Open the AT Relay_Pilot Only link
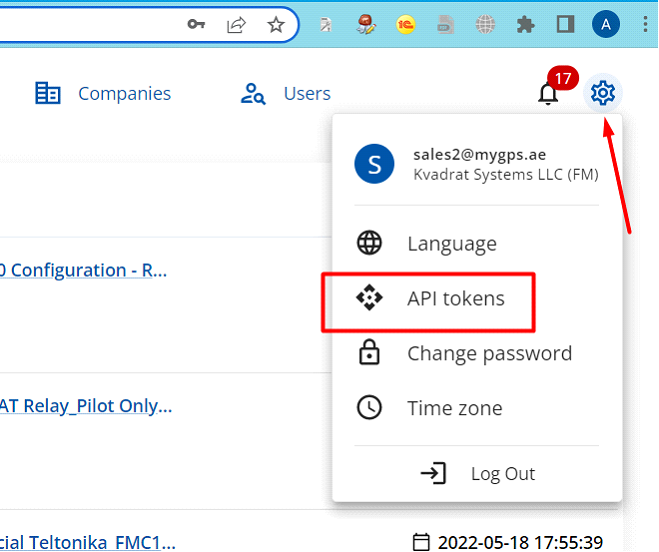659x552 pixels. 86,406
